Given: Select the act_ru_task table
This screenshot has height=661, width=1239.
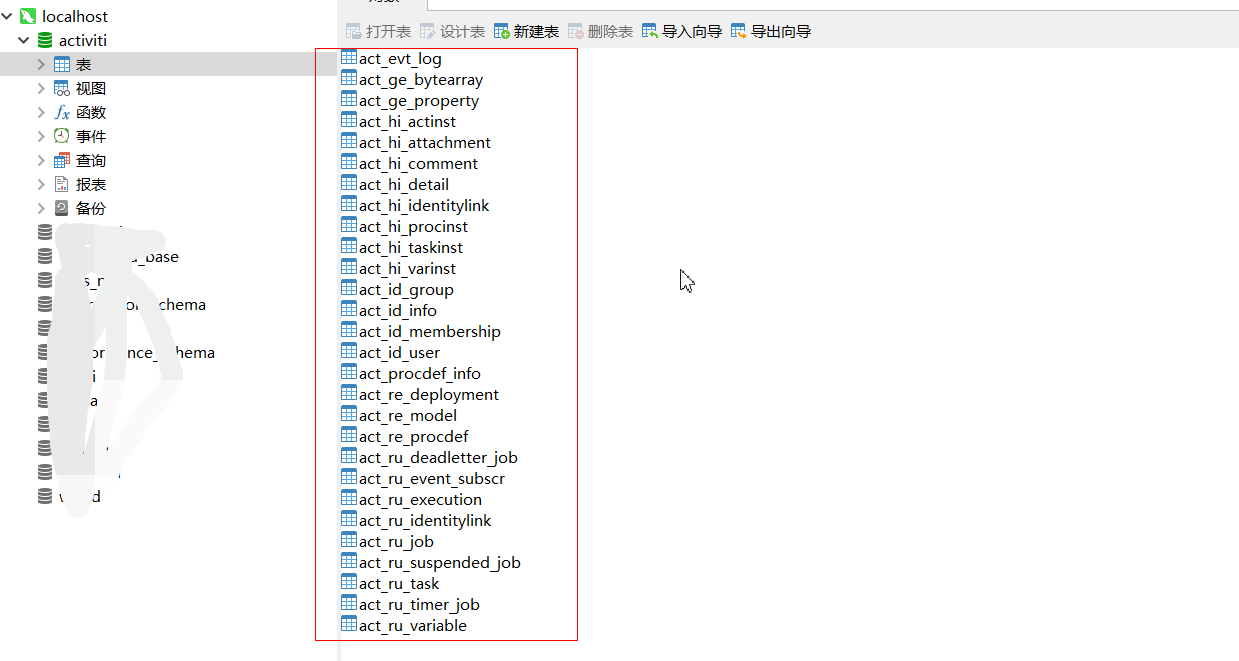Looking at the screenshot, I should [399, 583].
